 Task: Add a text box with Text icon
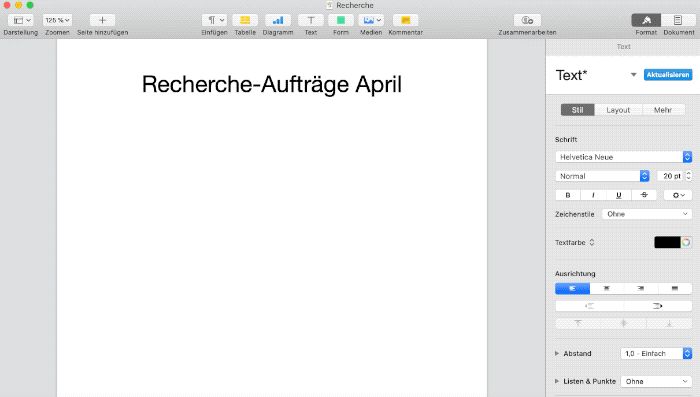tap(311, 20)
